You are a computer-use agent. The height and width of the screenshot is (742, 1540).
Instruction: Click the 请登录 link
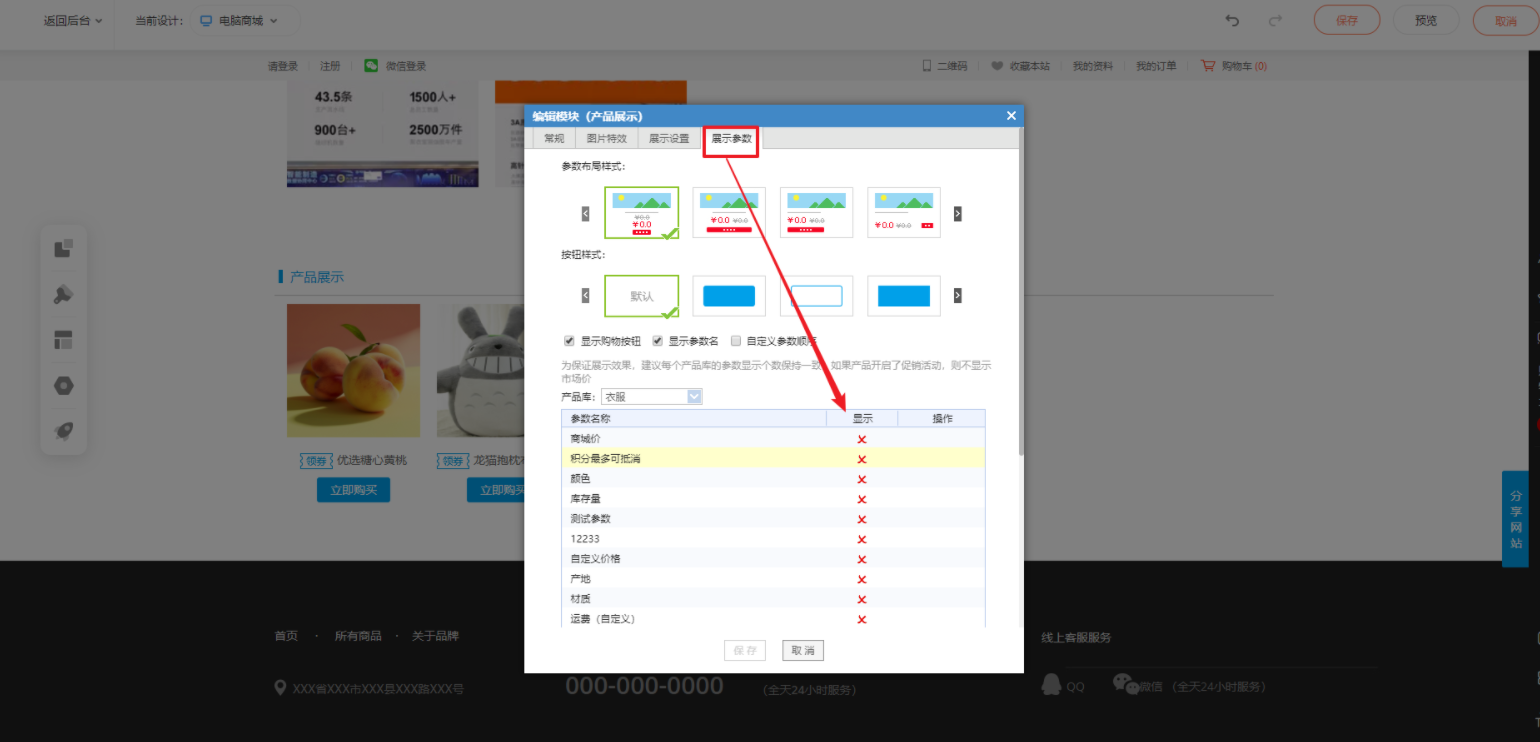point(283,66)
